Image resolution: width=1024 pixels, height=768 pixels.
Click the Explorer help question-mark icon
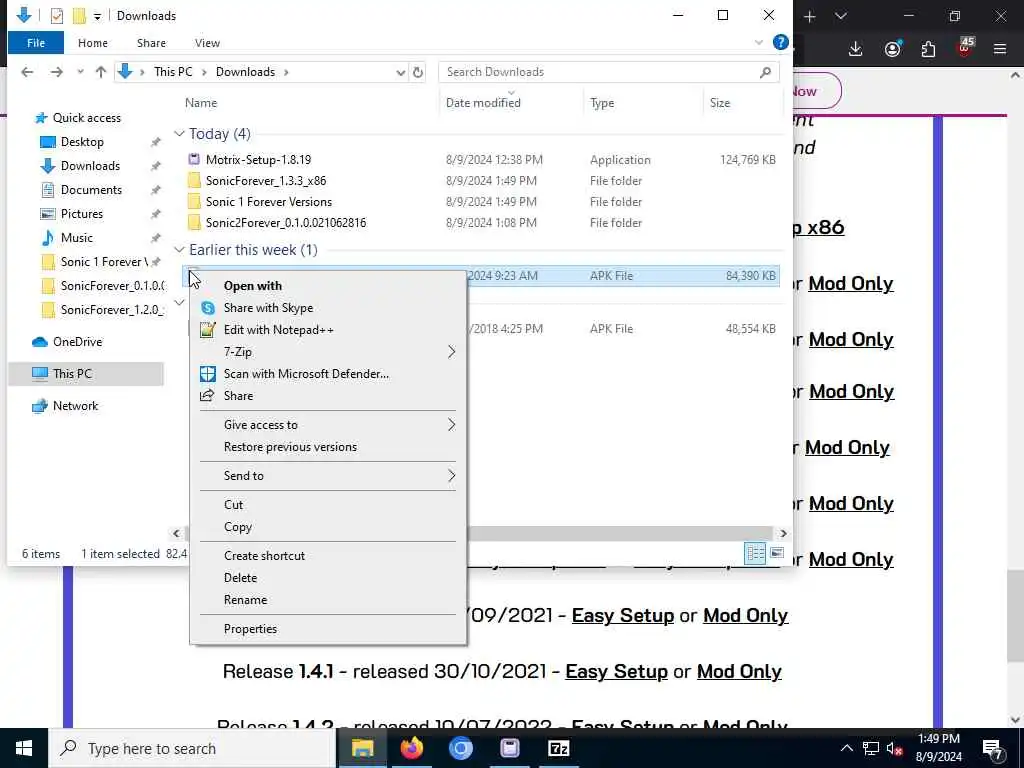(780, 42)
